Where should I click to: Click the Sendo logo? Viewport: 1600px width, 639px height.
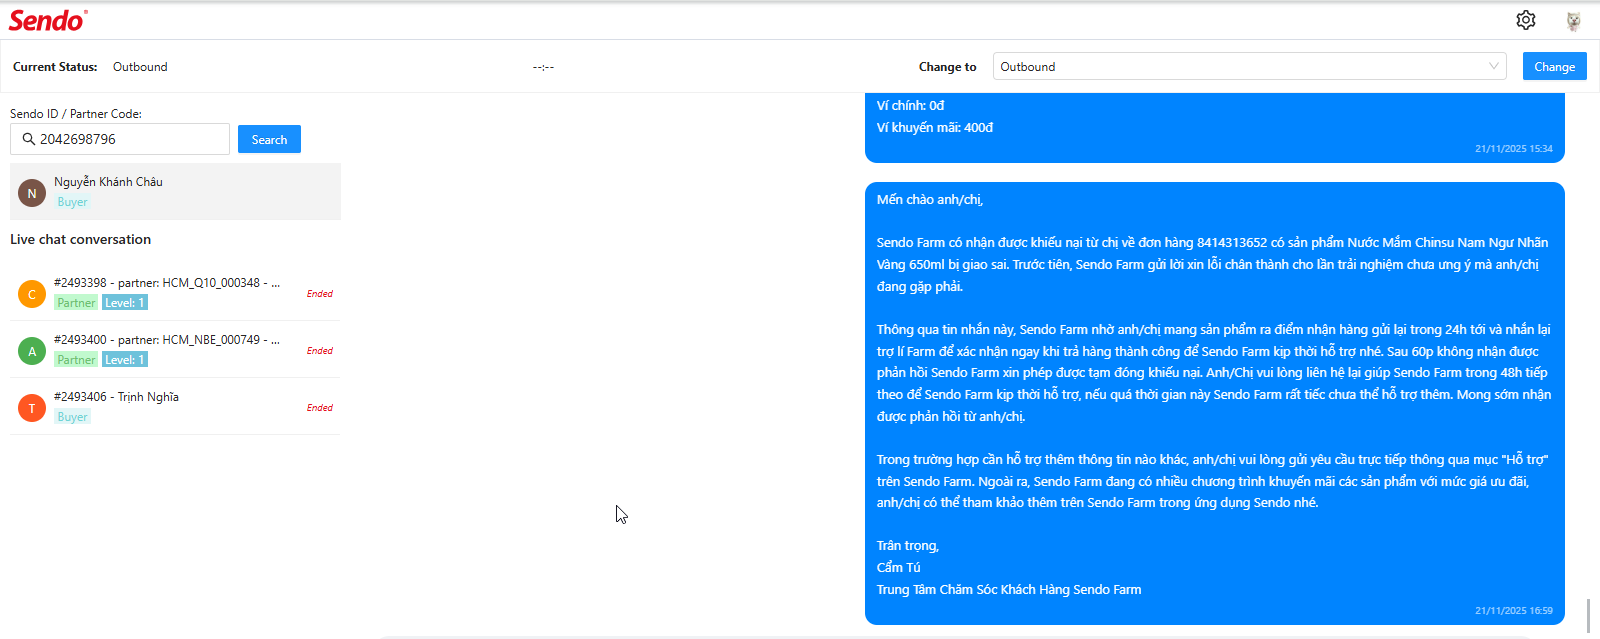pos(48,20)
